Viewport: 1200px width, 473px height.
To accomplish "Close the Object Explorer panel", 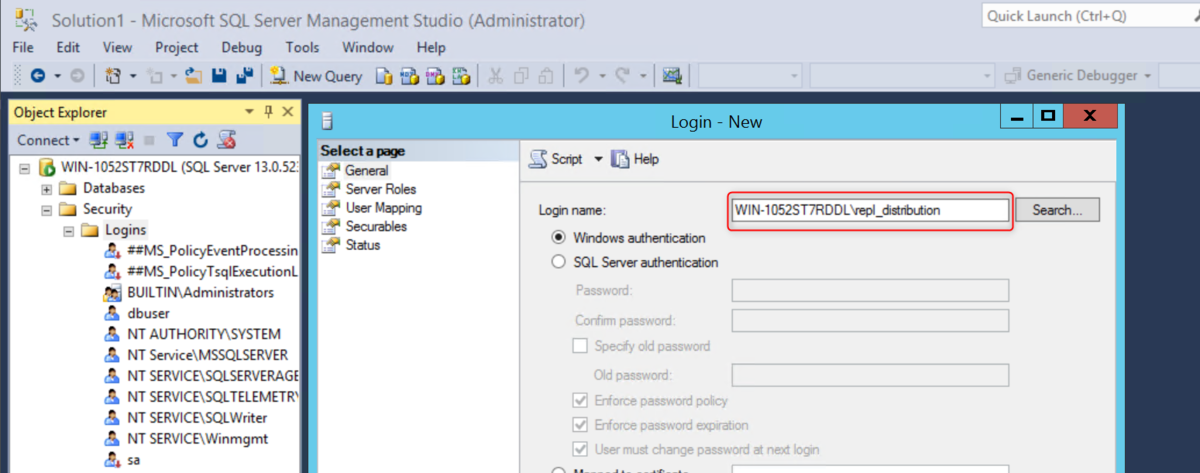I will pos(288,112).
